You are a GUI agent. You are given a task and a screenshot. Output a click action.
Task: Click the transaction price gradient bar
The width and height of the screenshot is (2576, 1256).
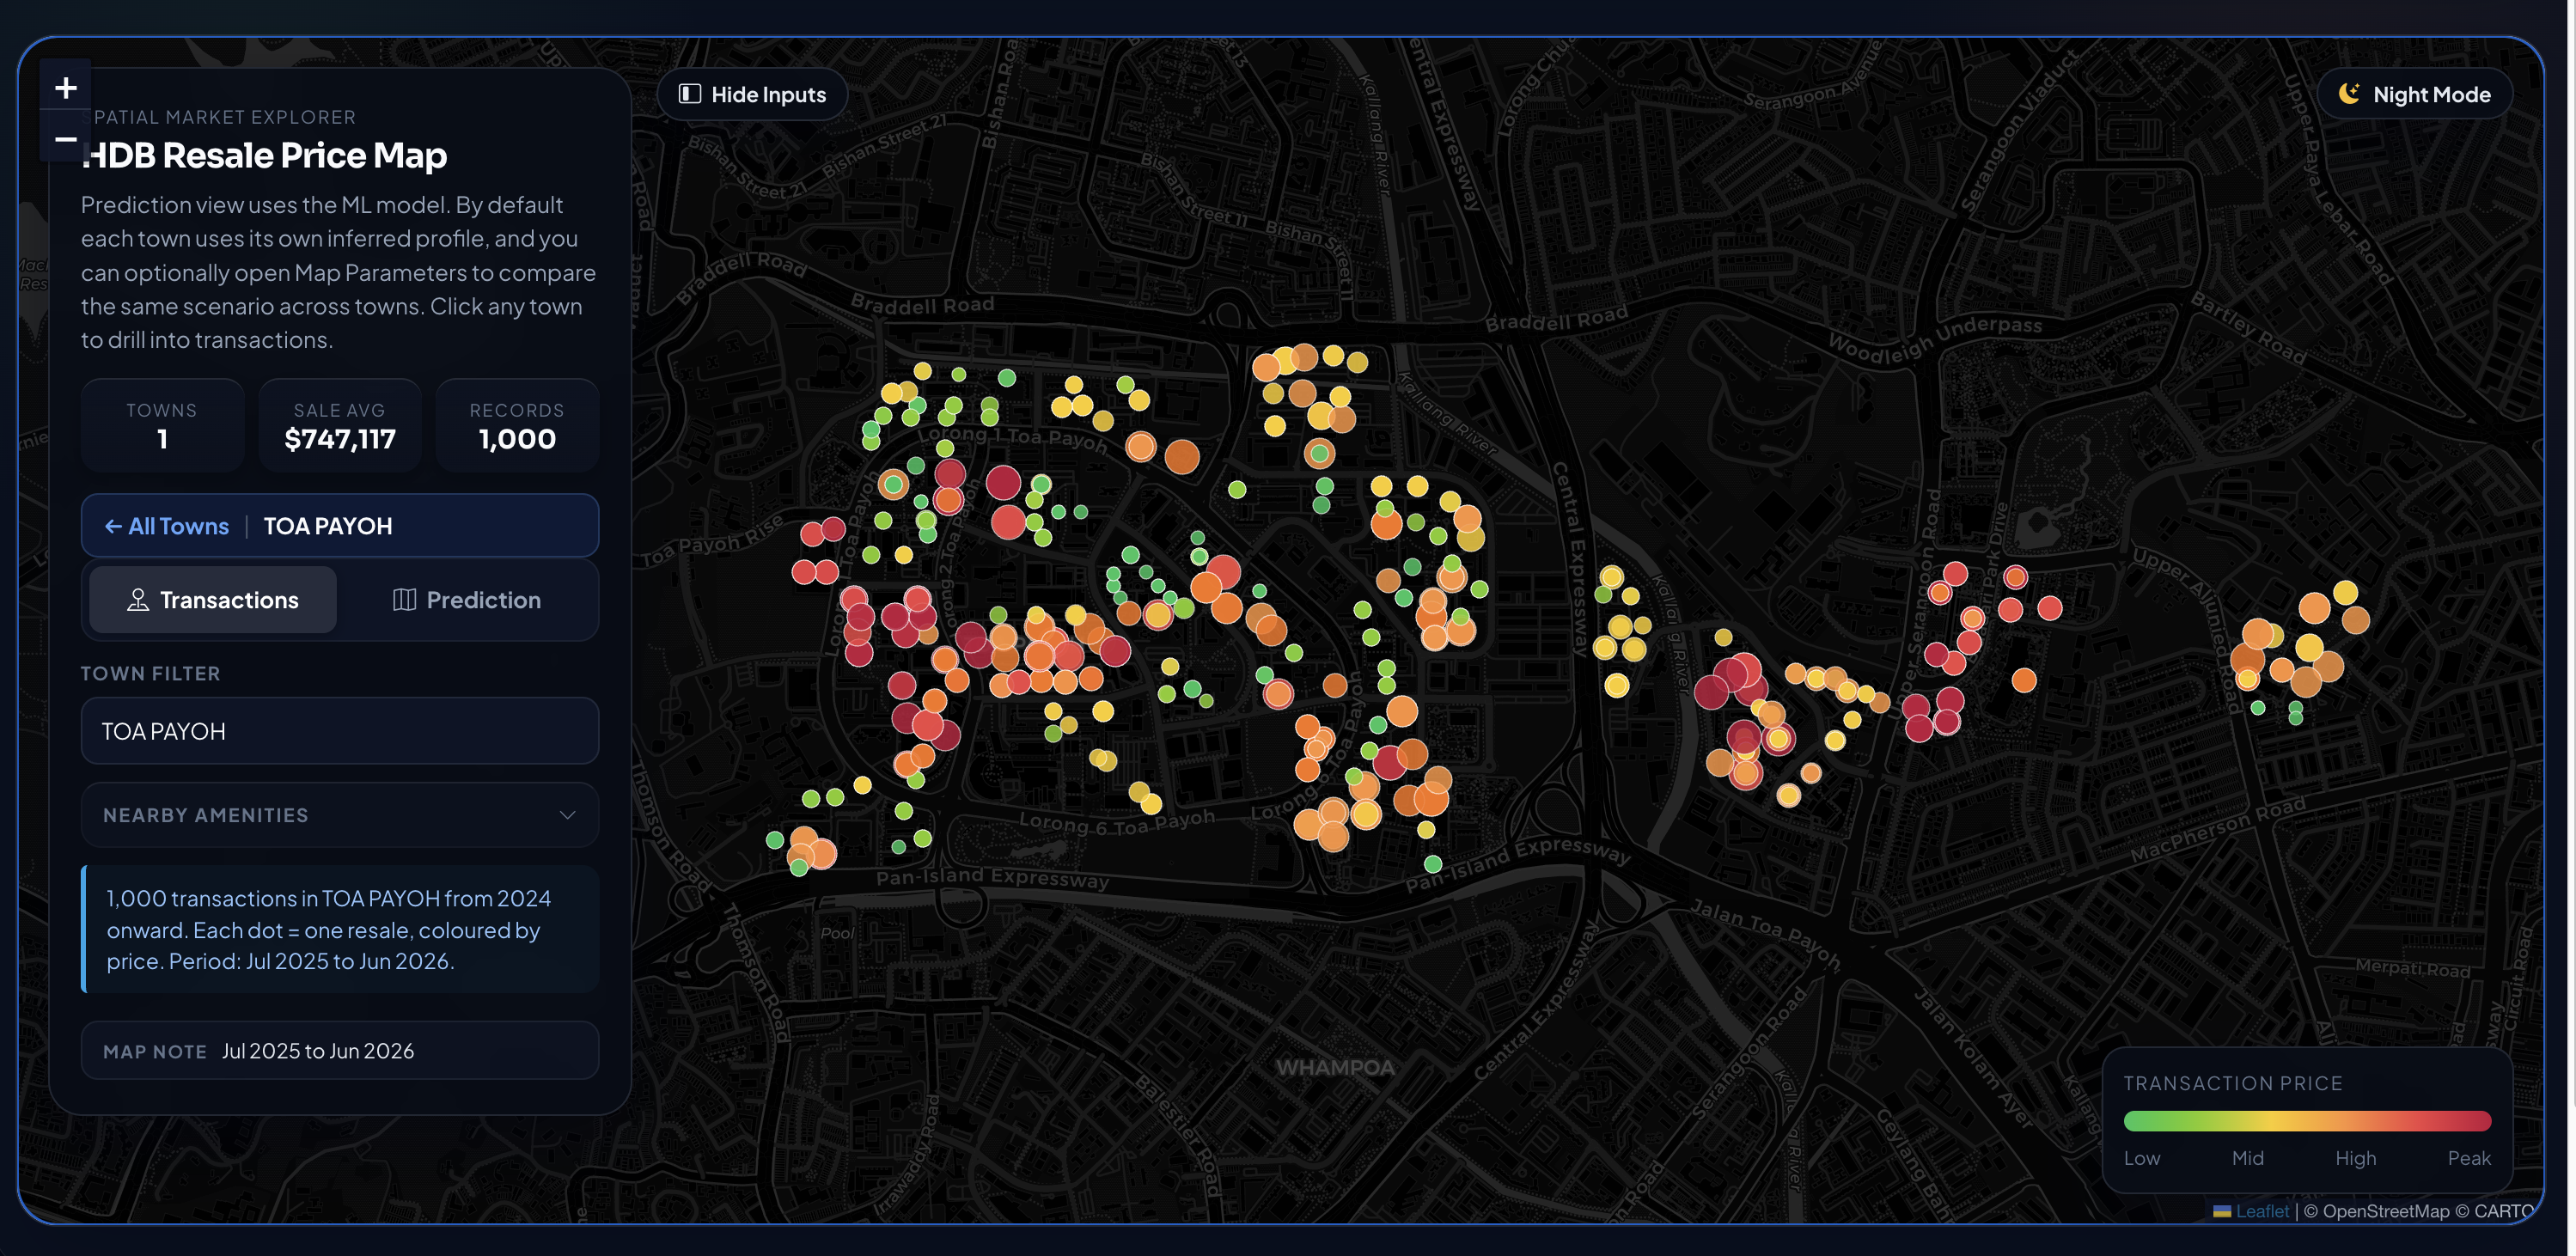2307,1121
